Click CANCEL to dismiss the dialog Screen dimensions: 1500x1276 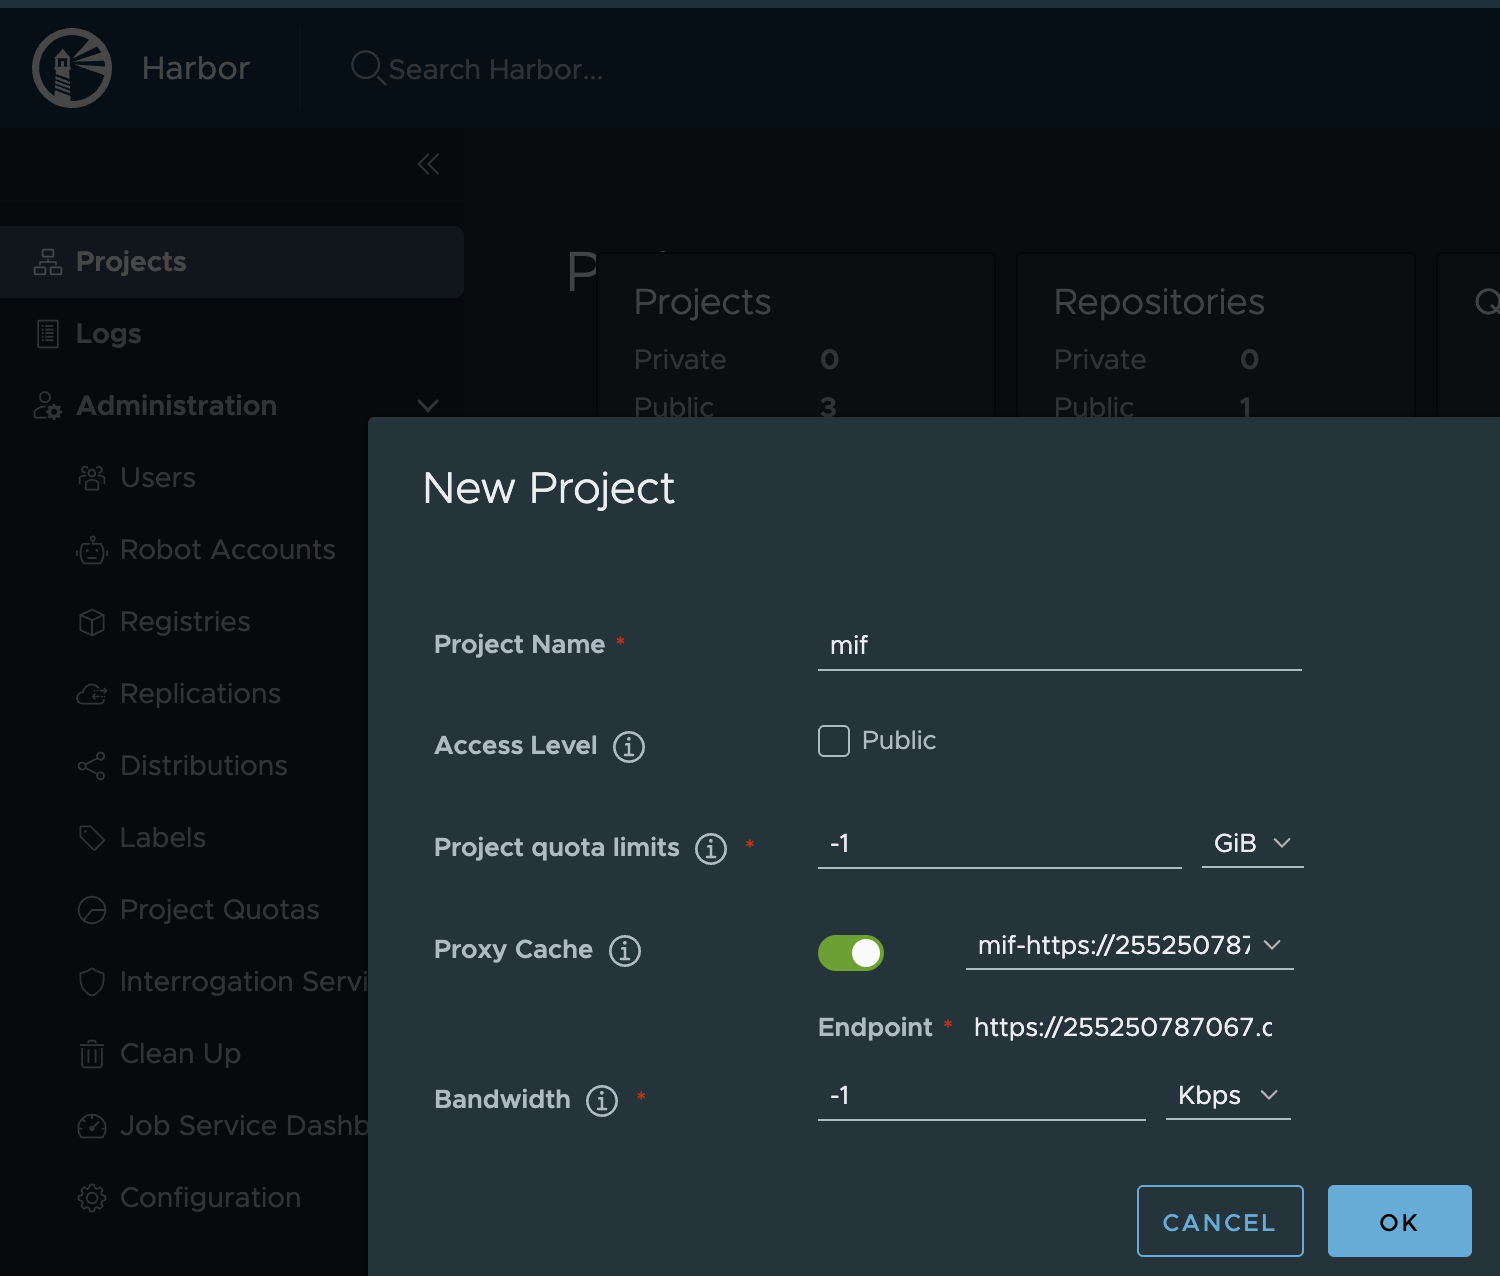pos(1220,1221)
